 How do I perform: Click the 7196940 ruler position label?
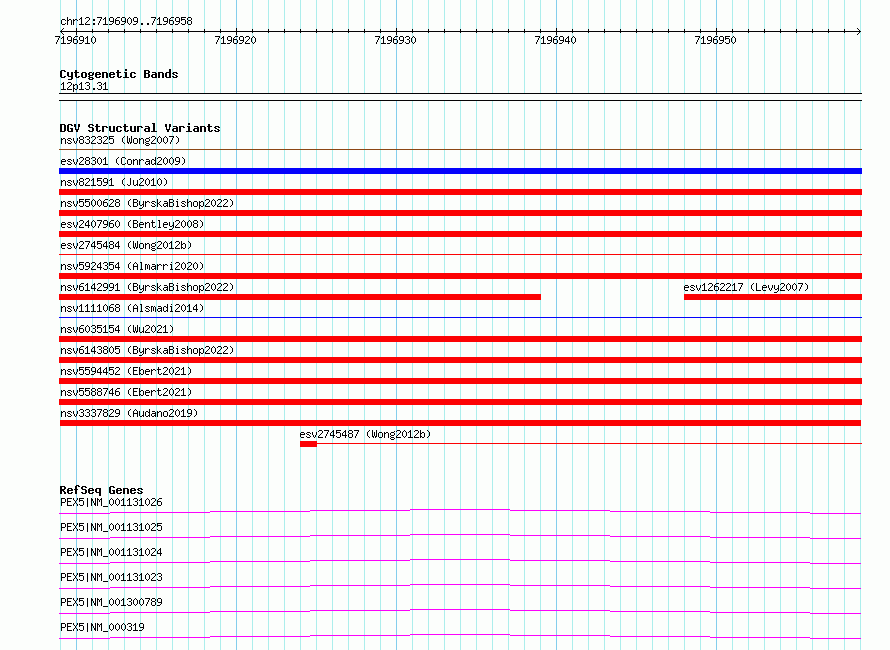[x=556, y=40]
